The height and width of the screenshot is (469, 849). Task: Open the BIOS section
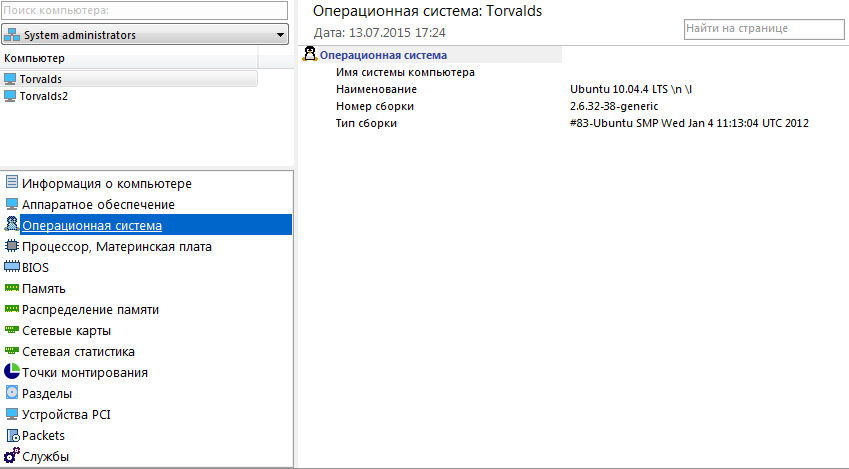[x=35, y=268]
